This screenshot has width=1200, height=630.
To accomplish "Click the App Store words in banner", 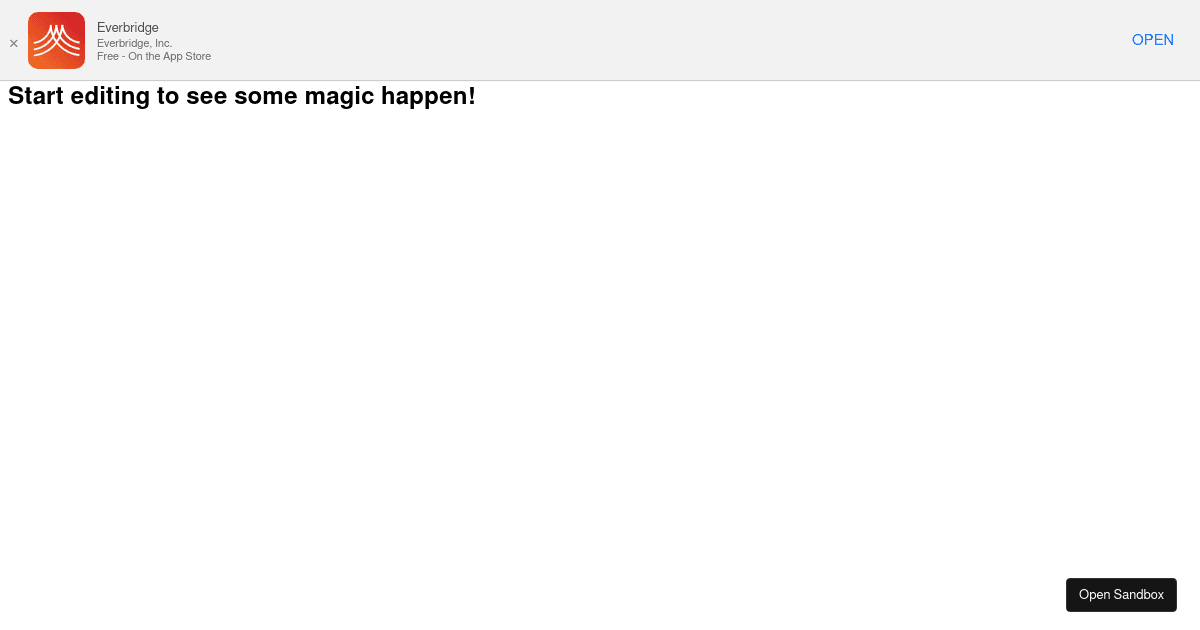I will tap(186, 56).
